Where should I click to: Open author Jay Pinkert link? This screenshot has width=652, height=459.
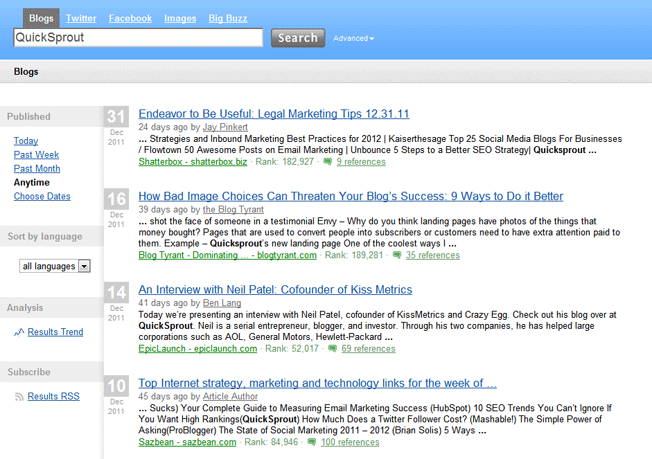225,127
